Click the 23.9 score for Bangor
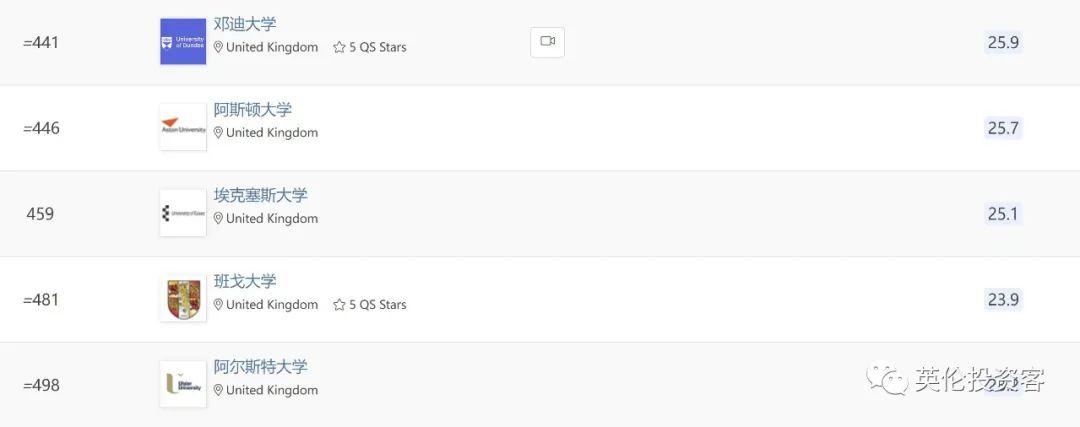Image resolution: width=1080 pixels, height=427 pixels. pyautogui.click(x=1003, y=299)
